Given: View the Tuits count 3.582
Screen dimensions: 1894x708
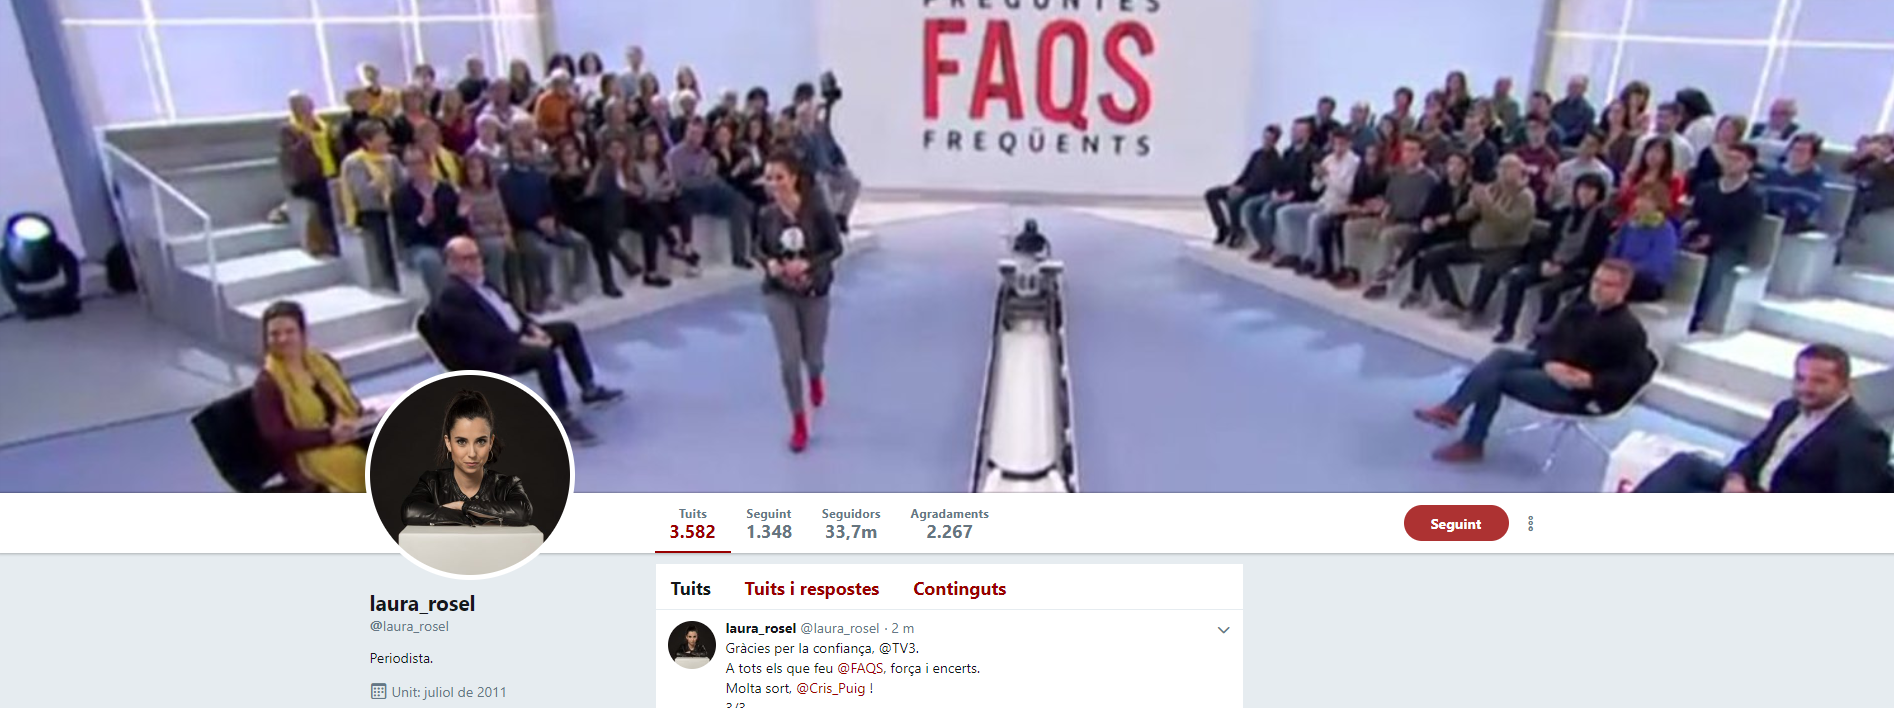Looking at the screenshot, I should point(693,524).
